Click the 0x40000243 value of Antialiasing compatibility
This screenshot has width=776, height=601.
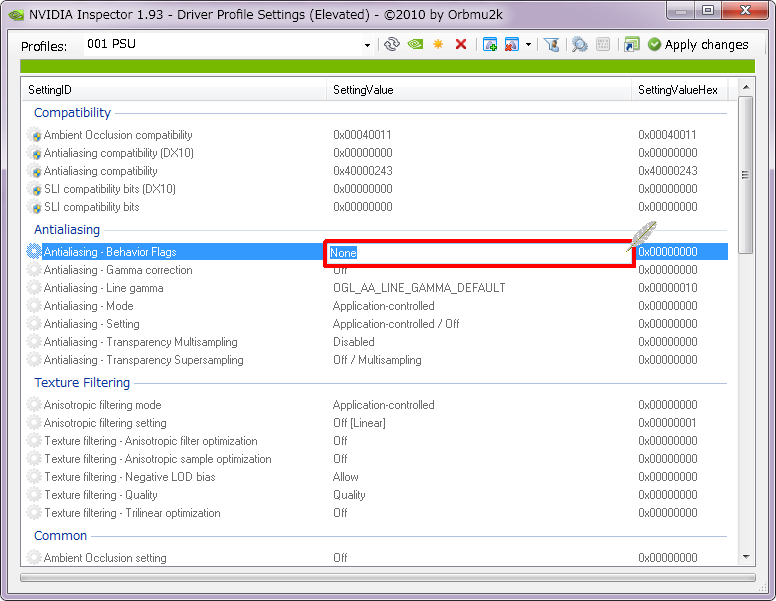(363, 171)
